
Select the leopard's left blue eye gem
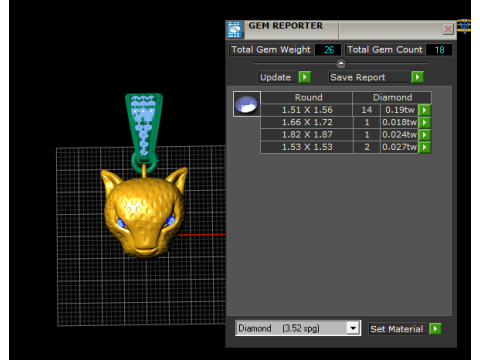(121, 223)
